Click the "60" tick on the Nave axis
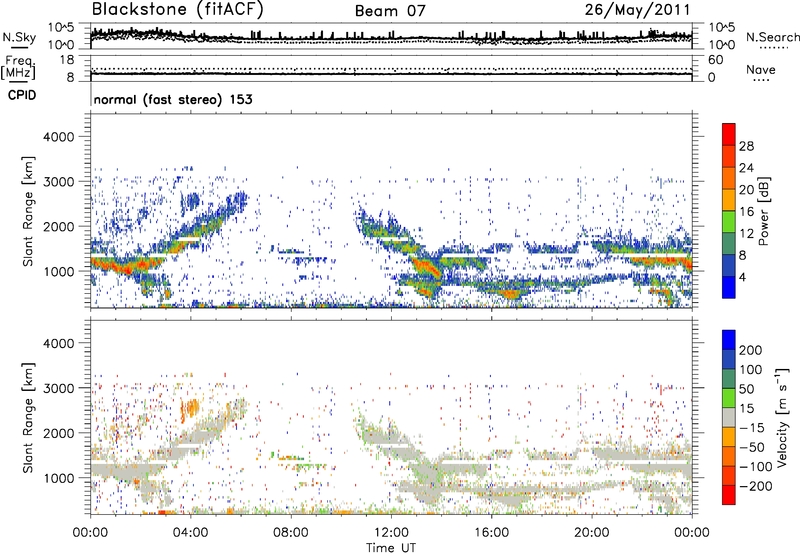Image resolution: width=800 pixels, height=554 pixels. pos(715,60)
